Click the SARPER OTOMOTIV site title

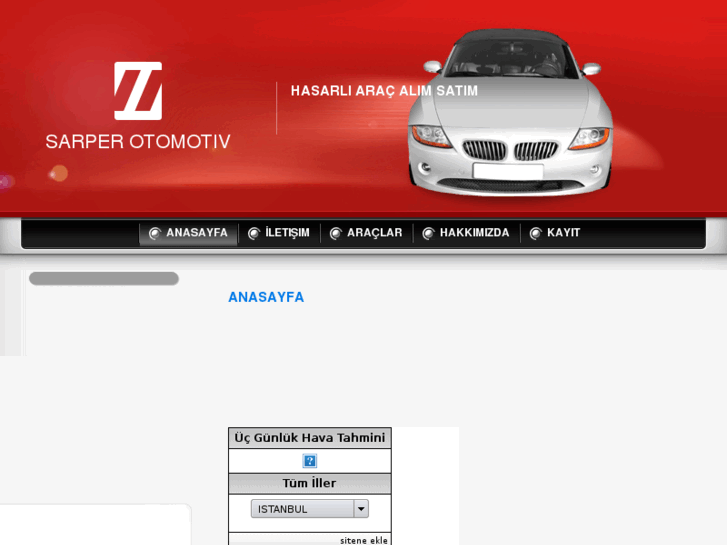click(x=138, y=141)
